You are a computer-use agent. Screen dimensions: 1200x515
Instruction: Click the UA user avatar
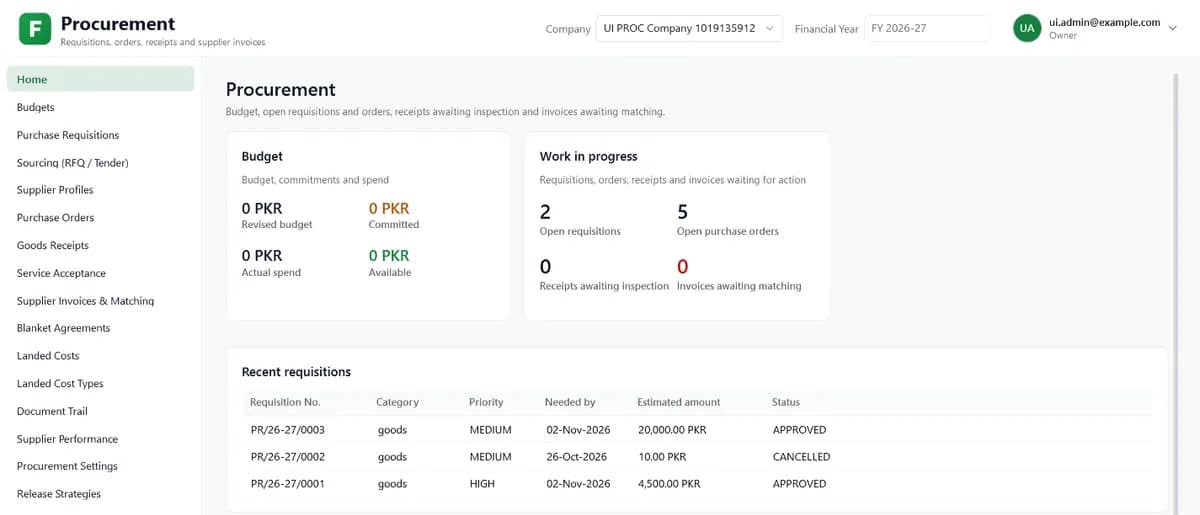(1027, 28)
